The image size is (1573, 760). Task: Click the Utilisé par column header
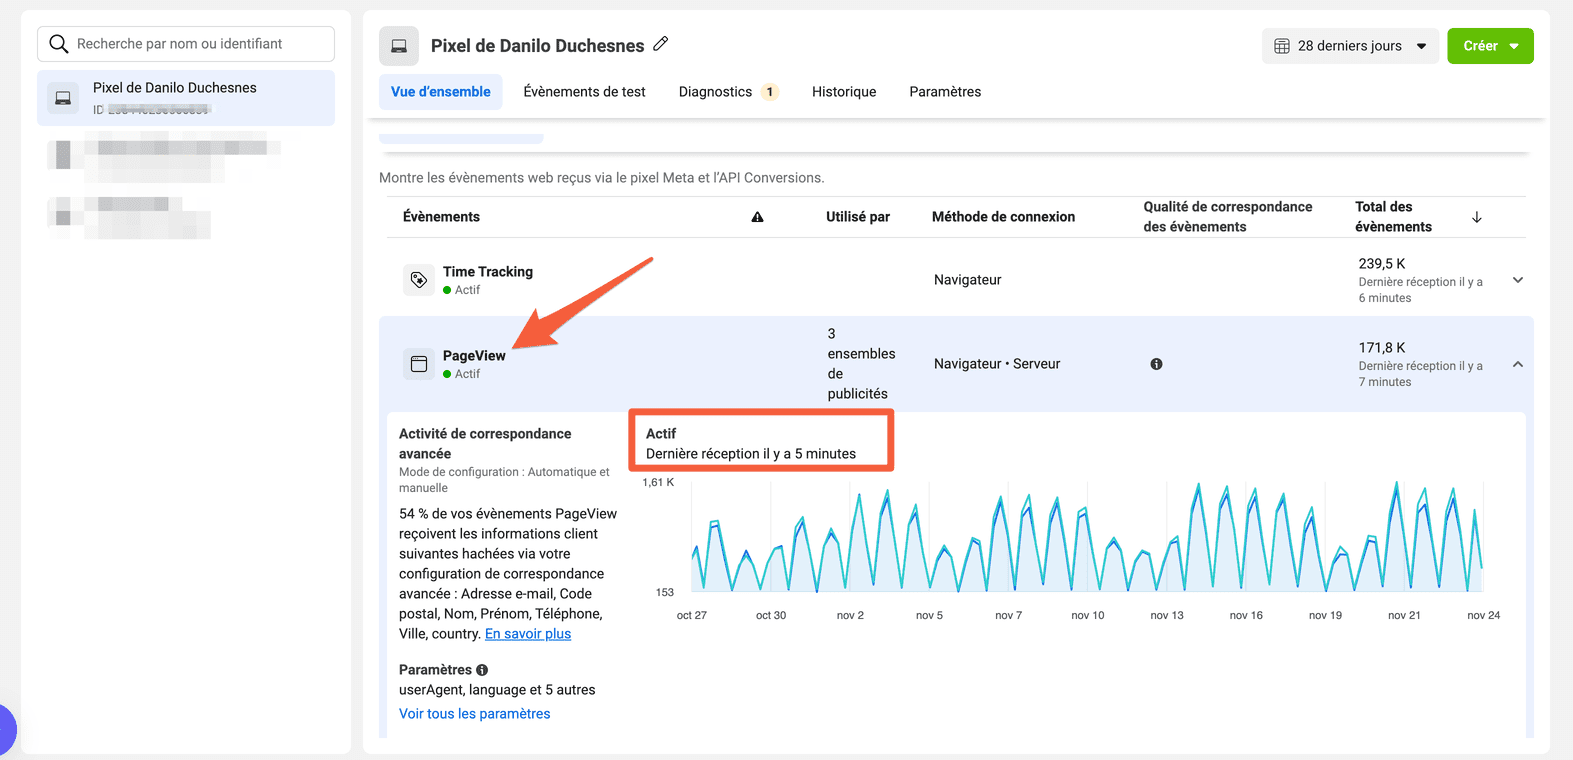point(858,217)
